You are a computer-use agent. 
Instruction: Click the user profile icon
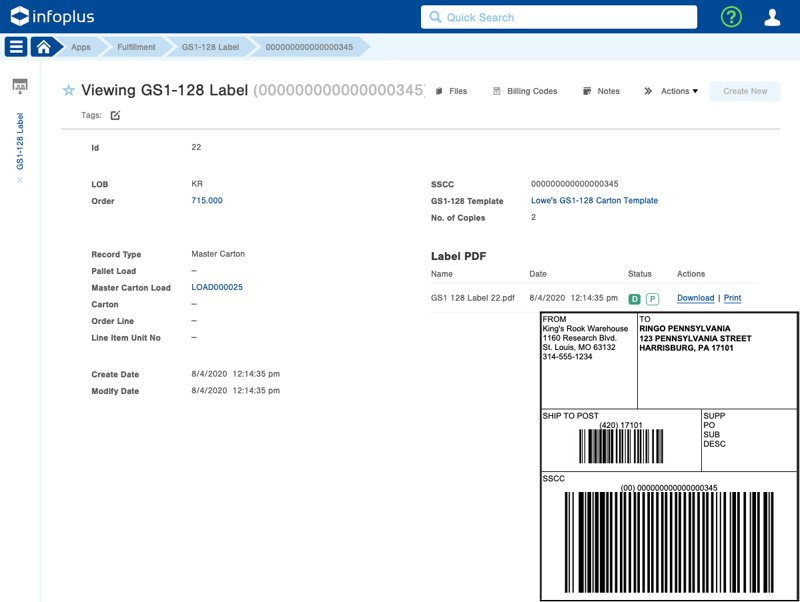pos(772,16)
